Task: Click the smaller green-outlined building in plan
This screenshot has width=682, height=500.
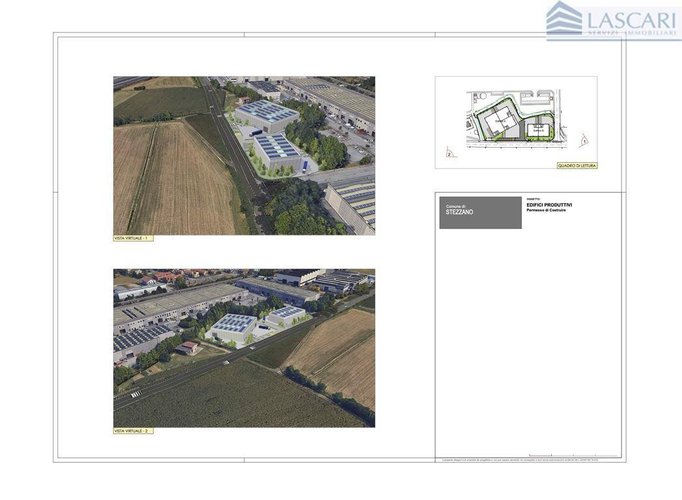Action: [x=540, y=127]
